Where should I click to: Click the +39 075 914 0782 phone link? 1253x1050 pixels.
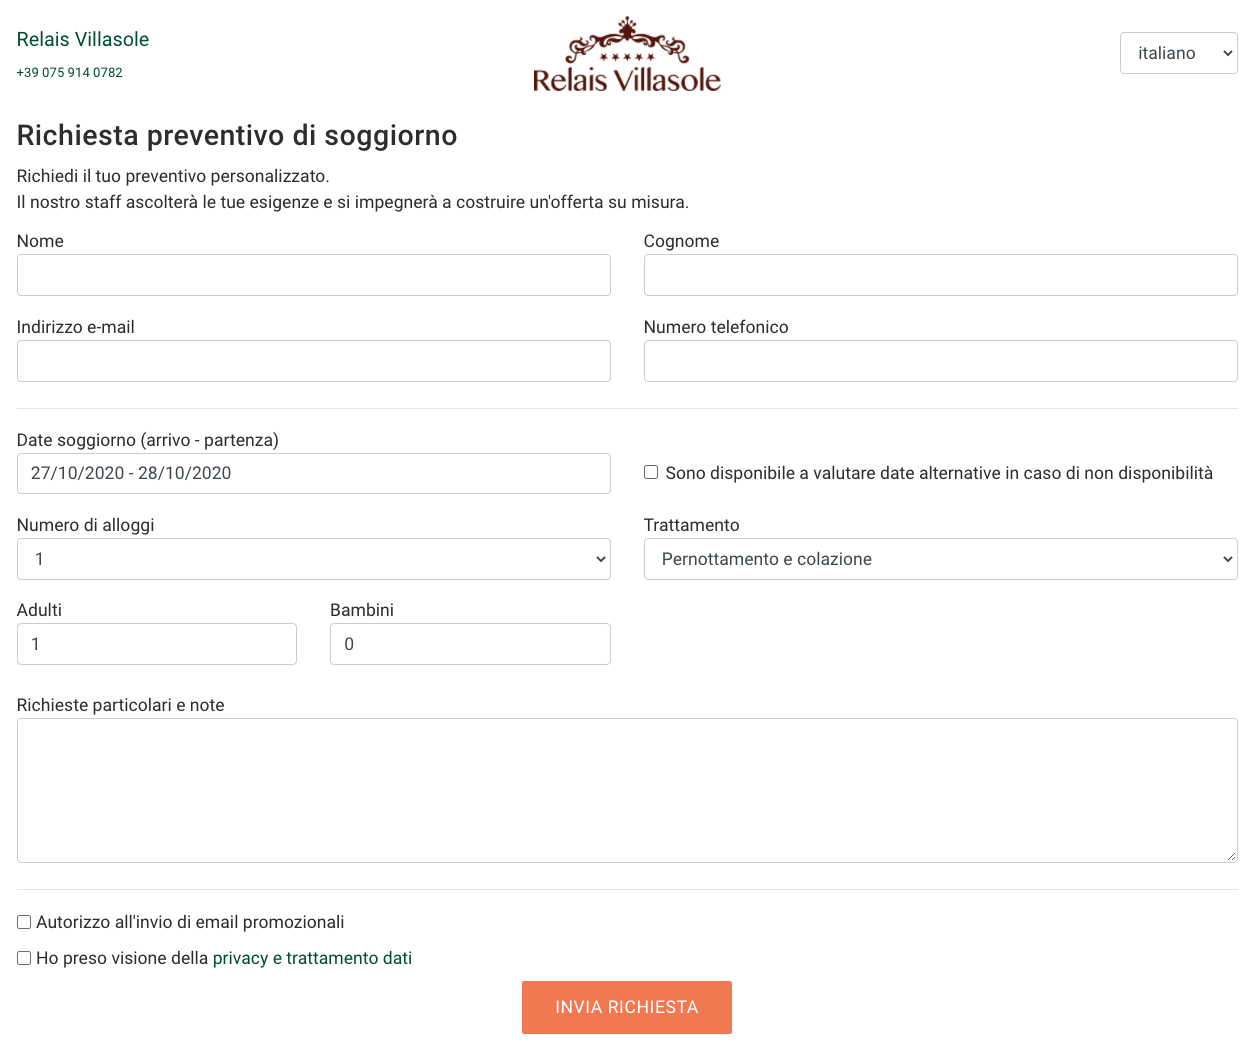(x=70, y=73)
